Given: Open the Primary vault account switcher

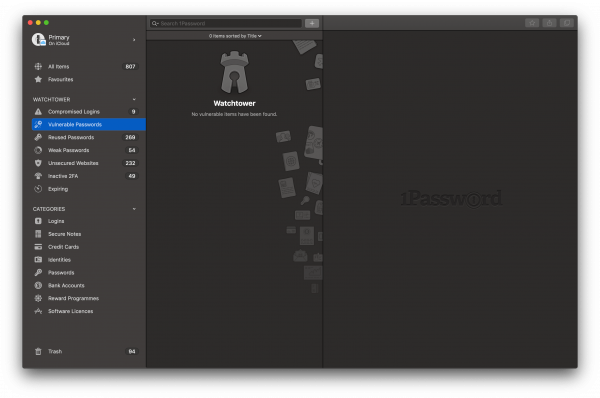Looking at the screenshot, I should pyautogui.click(x=84, y=40).
